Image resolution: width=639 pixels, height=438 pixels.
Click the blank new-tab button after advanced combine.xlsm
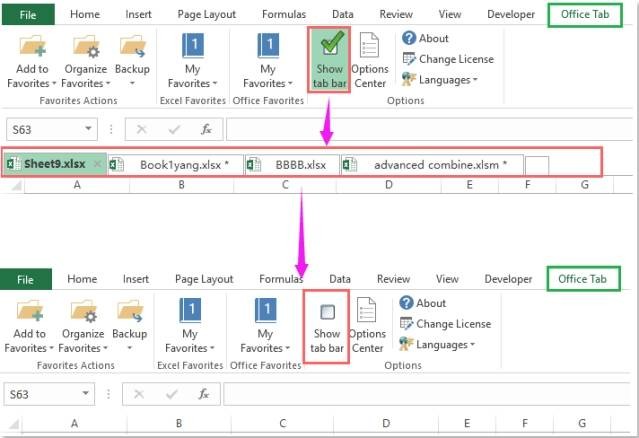537,164
